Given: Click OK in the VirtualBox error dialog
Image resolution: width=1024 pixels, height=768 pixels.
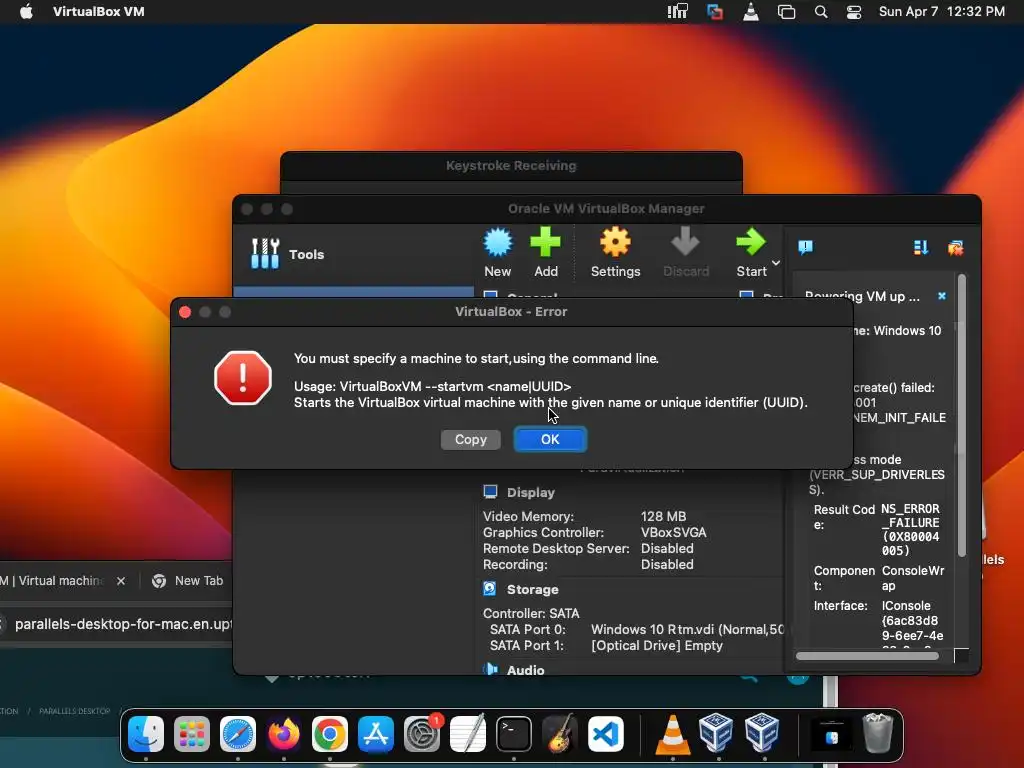Looking at the screenshot, I should 550,440.
